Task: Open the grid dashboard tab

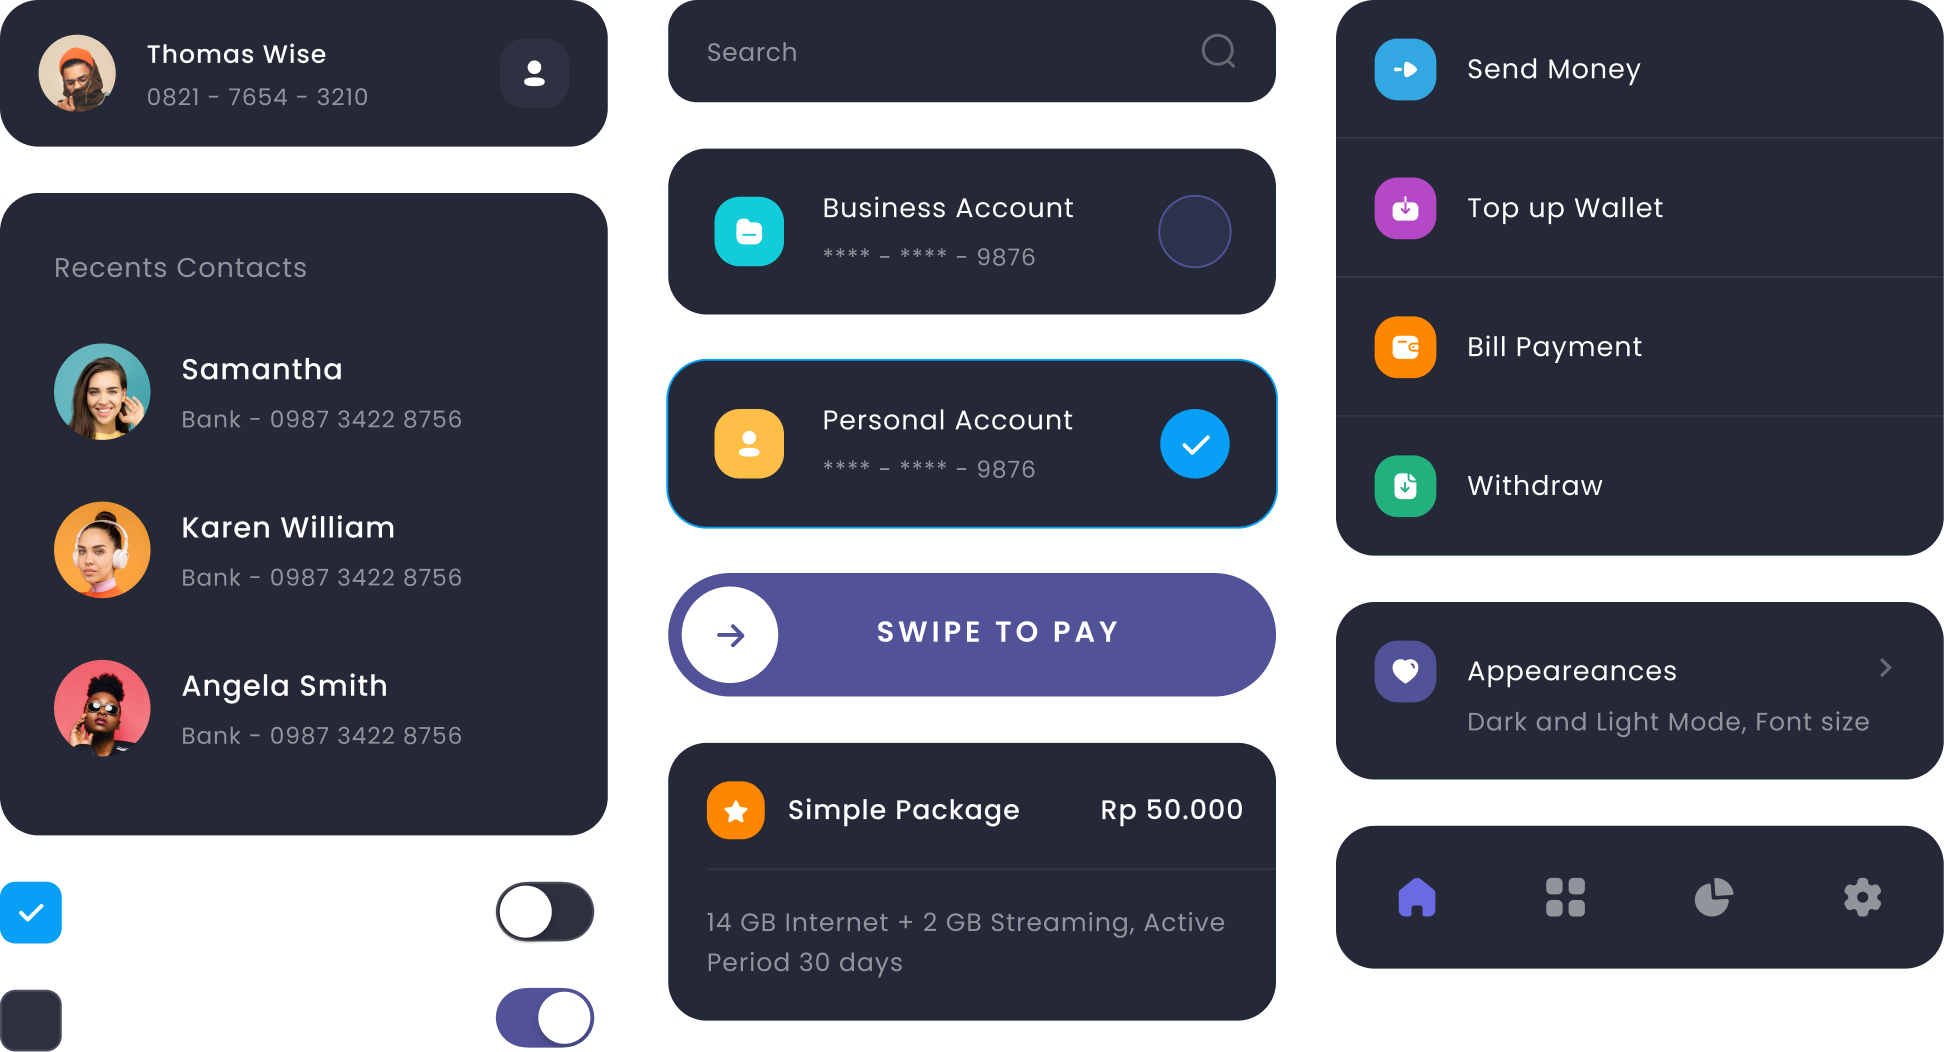Action: (x=1565, y=897)
